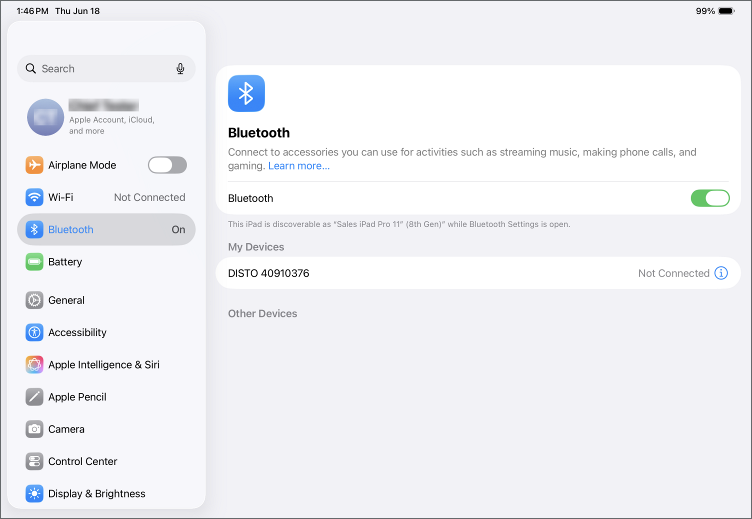Click the My Devices section header
Viewport: 752px width, 519px height.
pyautogui.click(x=256, y=247)
